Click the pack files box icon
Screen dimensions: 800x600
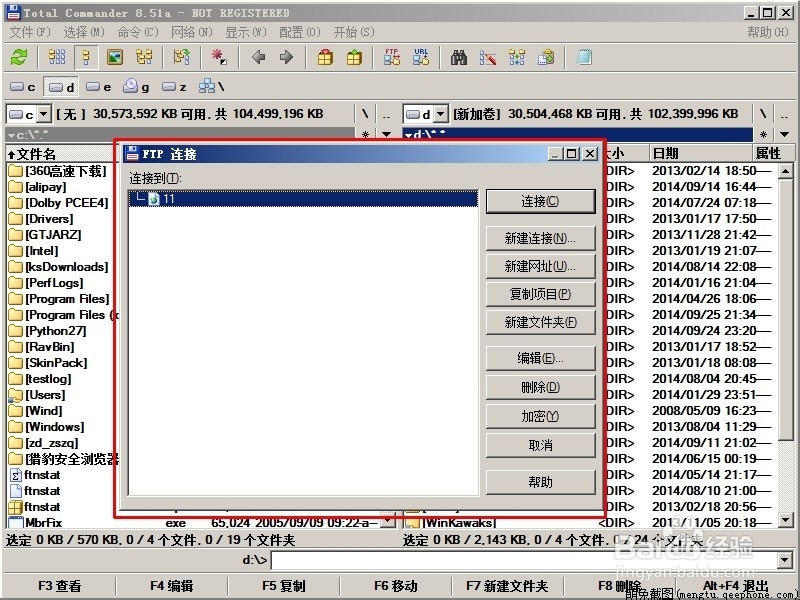coord(325,57)
